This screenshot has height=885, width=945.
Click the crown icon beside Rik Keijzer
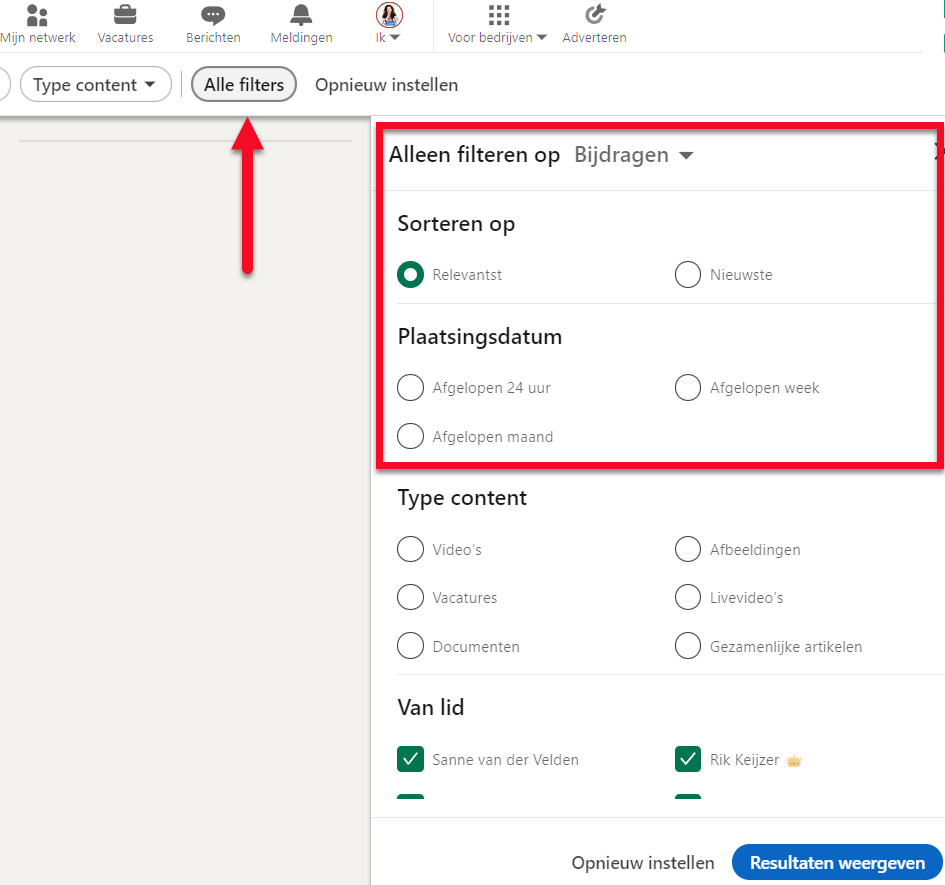pyautogui.click(x=794, y=761)
